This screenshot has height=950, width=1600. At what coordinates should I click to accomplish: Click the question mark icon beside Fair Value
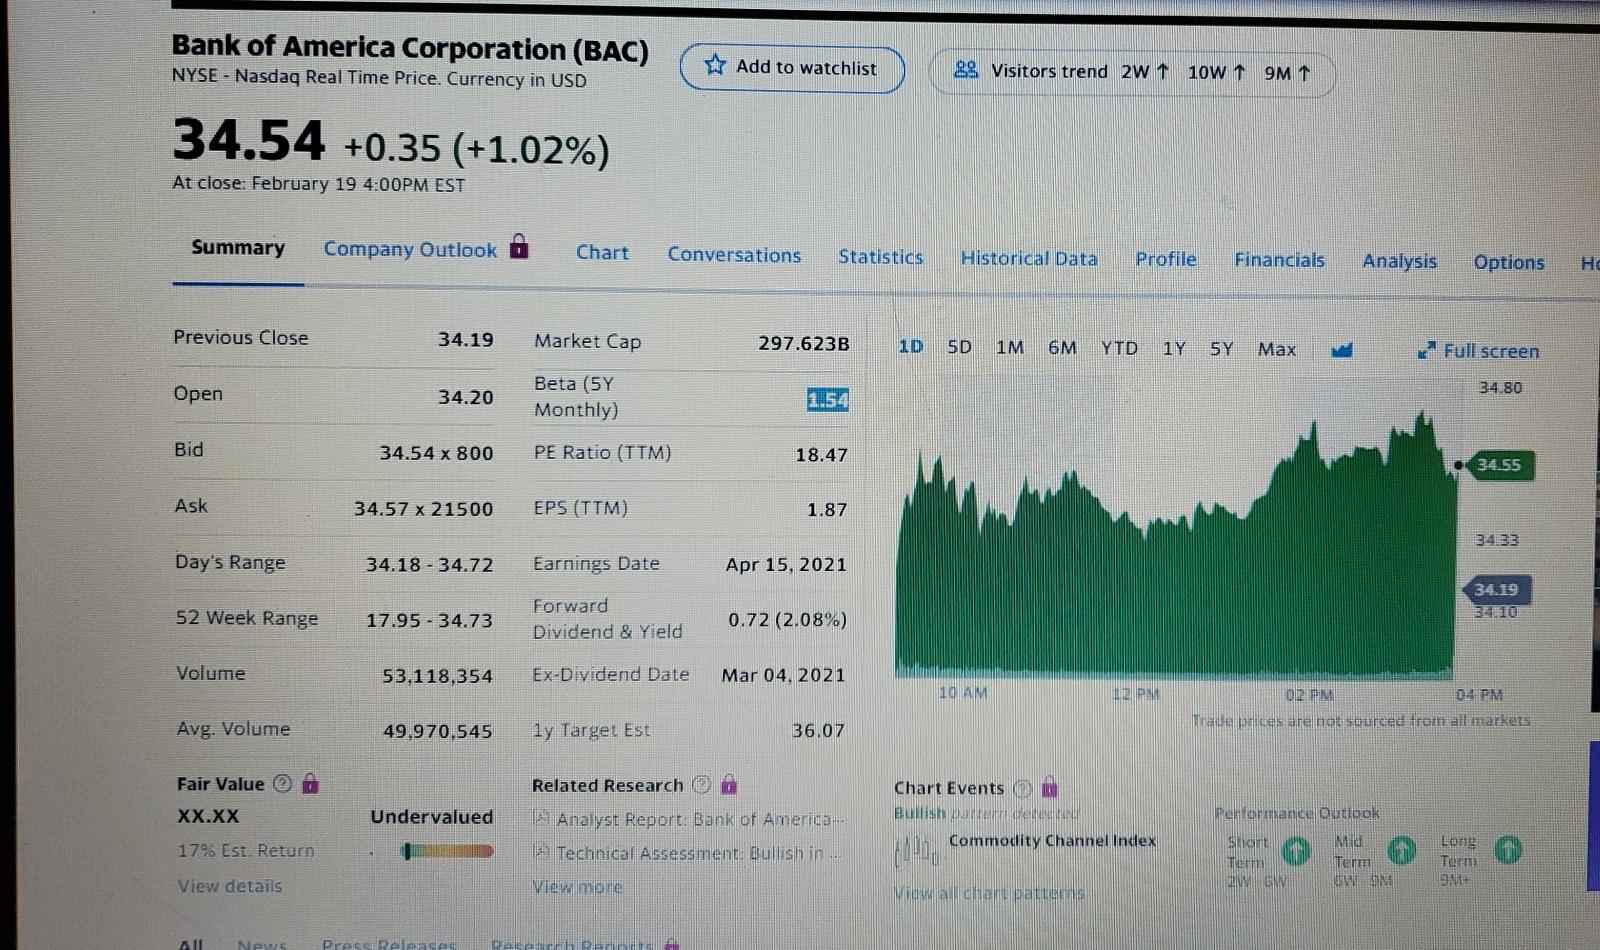[x=282, y=784]
